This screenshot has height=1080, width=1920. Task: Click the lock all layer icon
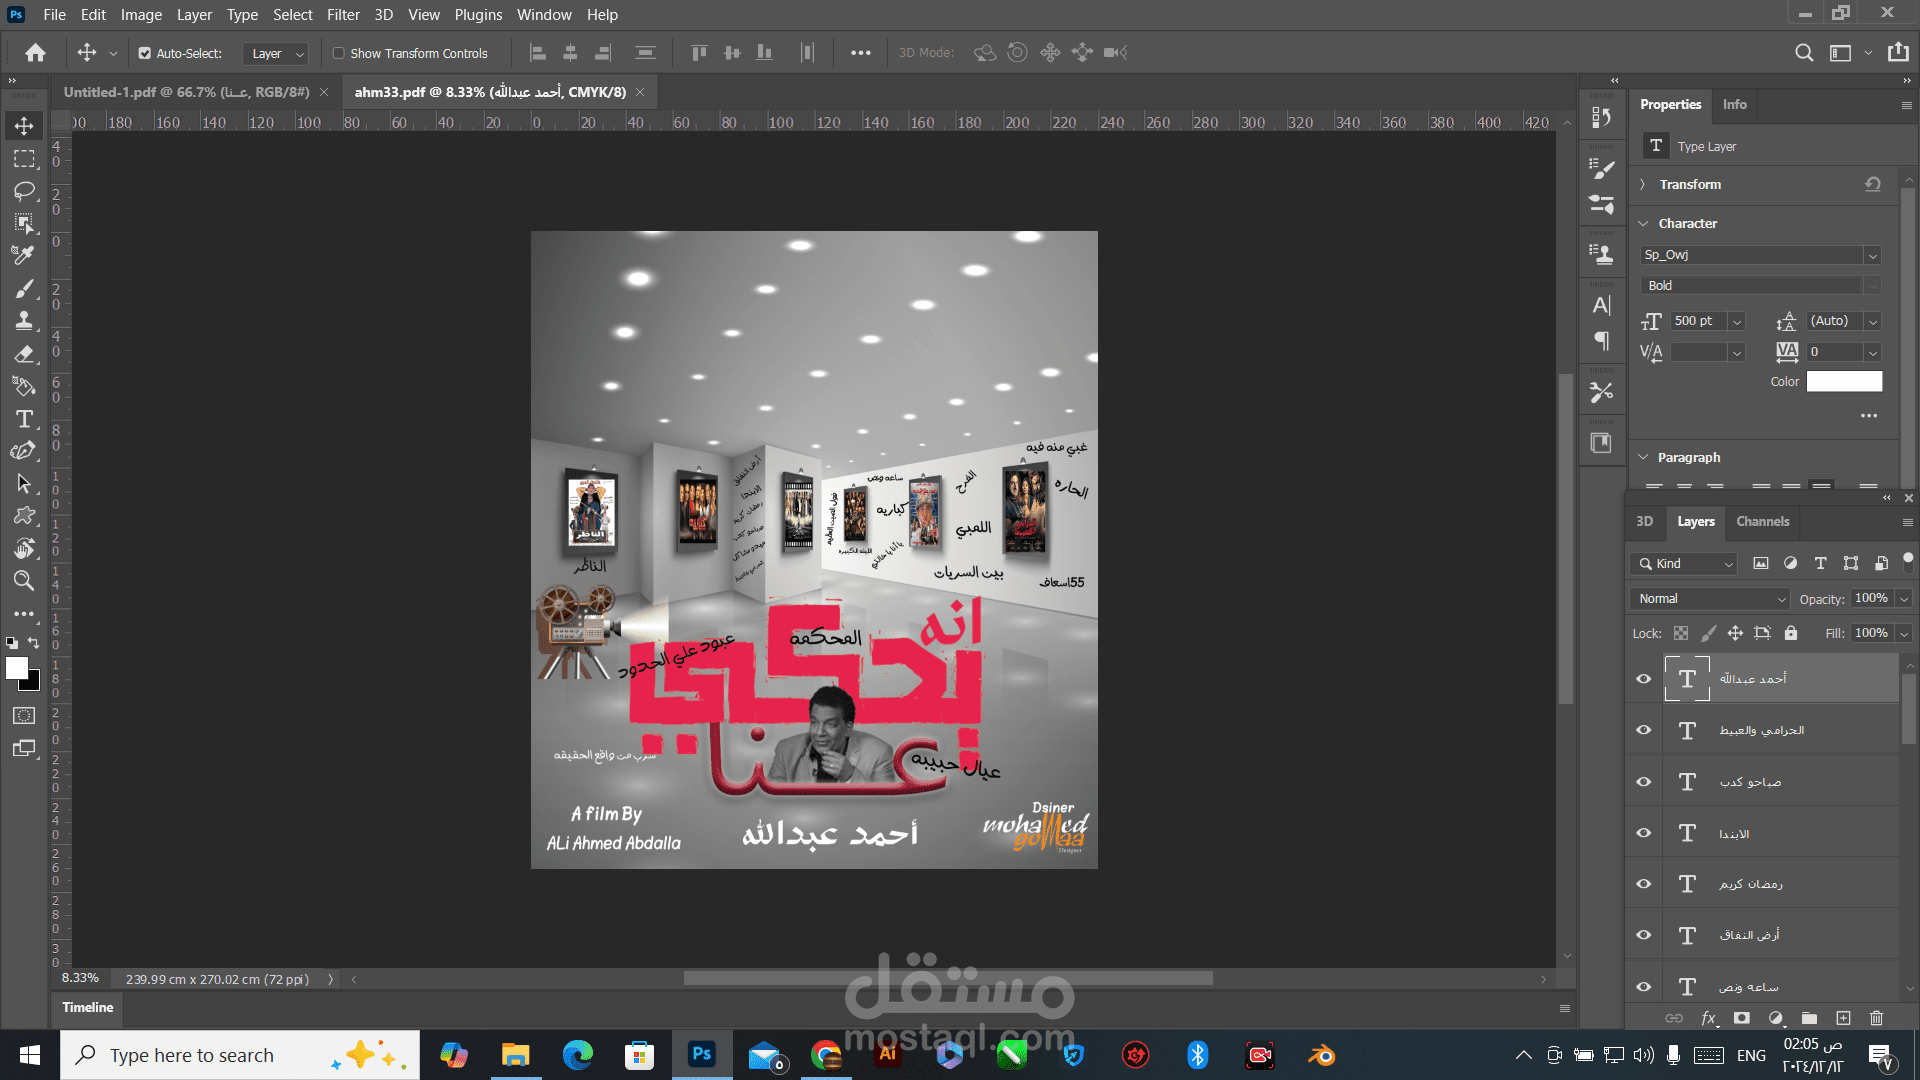pyautogui.click(x=1791, y=633)
